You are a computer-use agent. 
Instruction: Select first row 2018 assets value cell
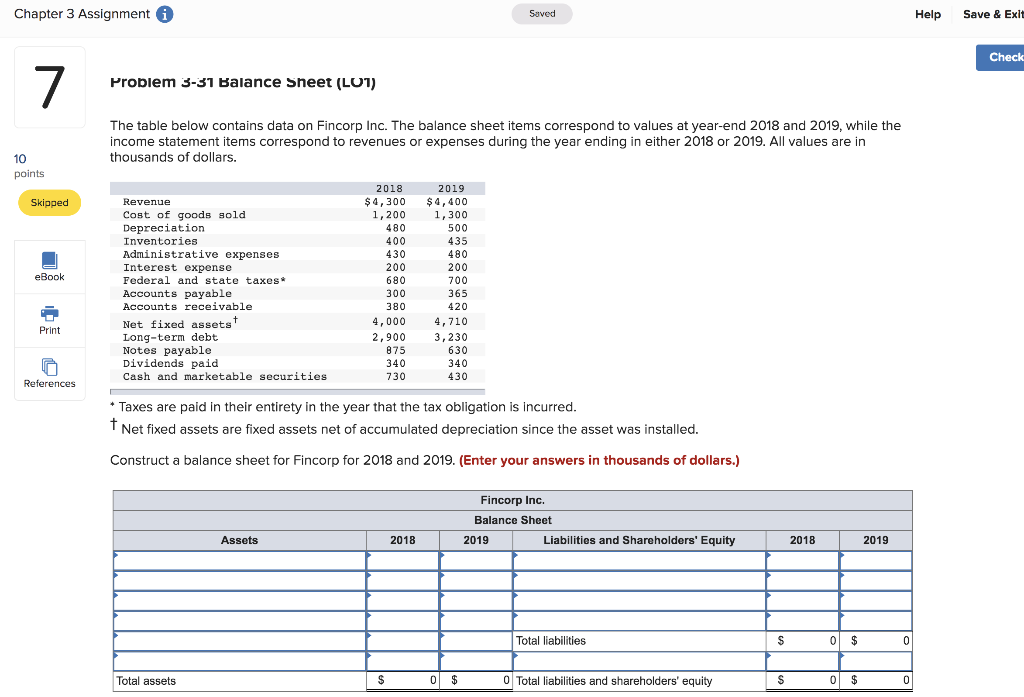coord(403,560)
